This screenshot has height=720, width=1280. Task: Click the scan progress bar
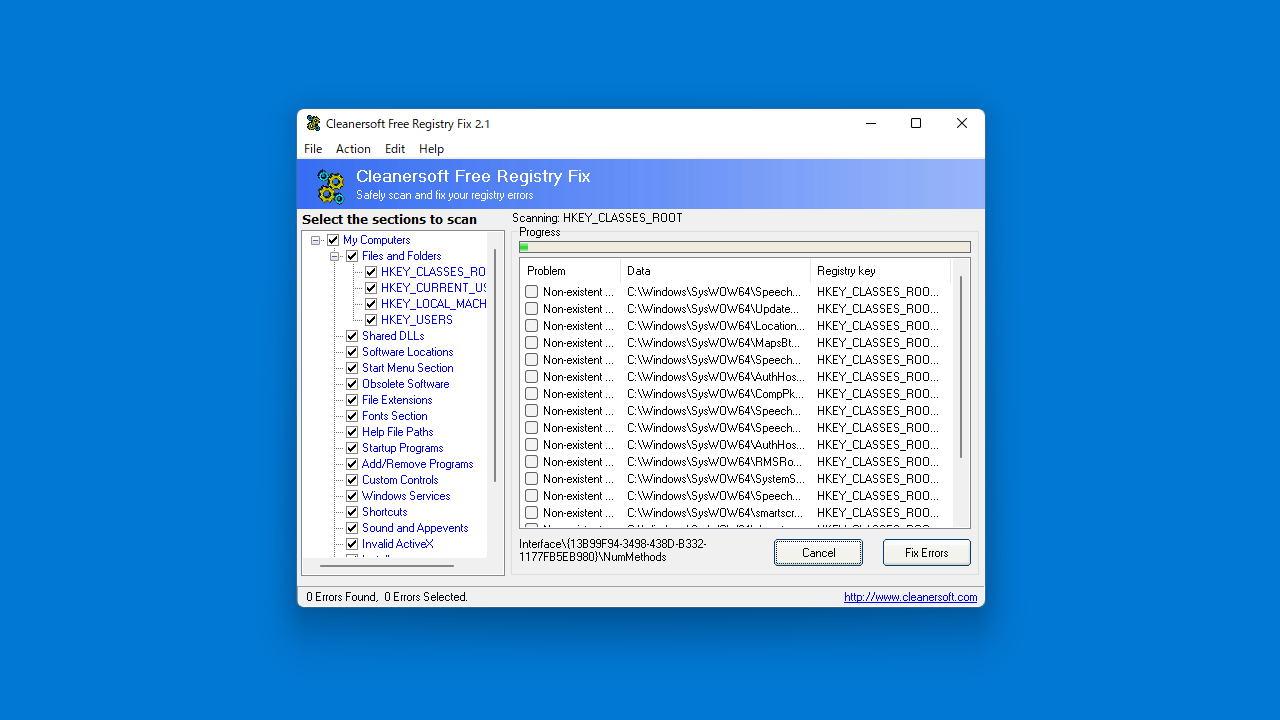(x=744, y=247)
